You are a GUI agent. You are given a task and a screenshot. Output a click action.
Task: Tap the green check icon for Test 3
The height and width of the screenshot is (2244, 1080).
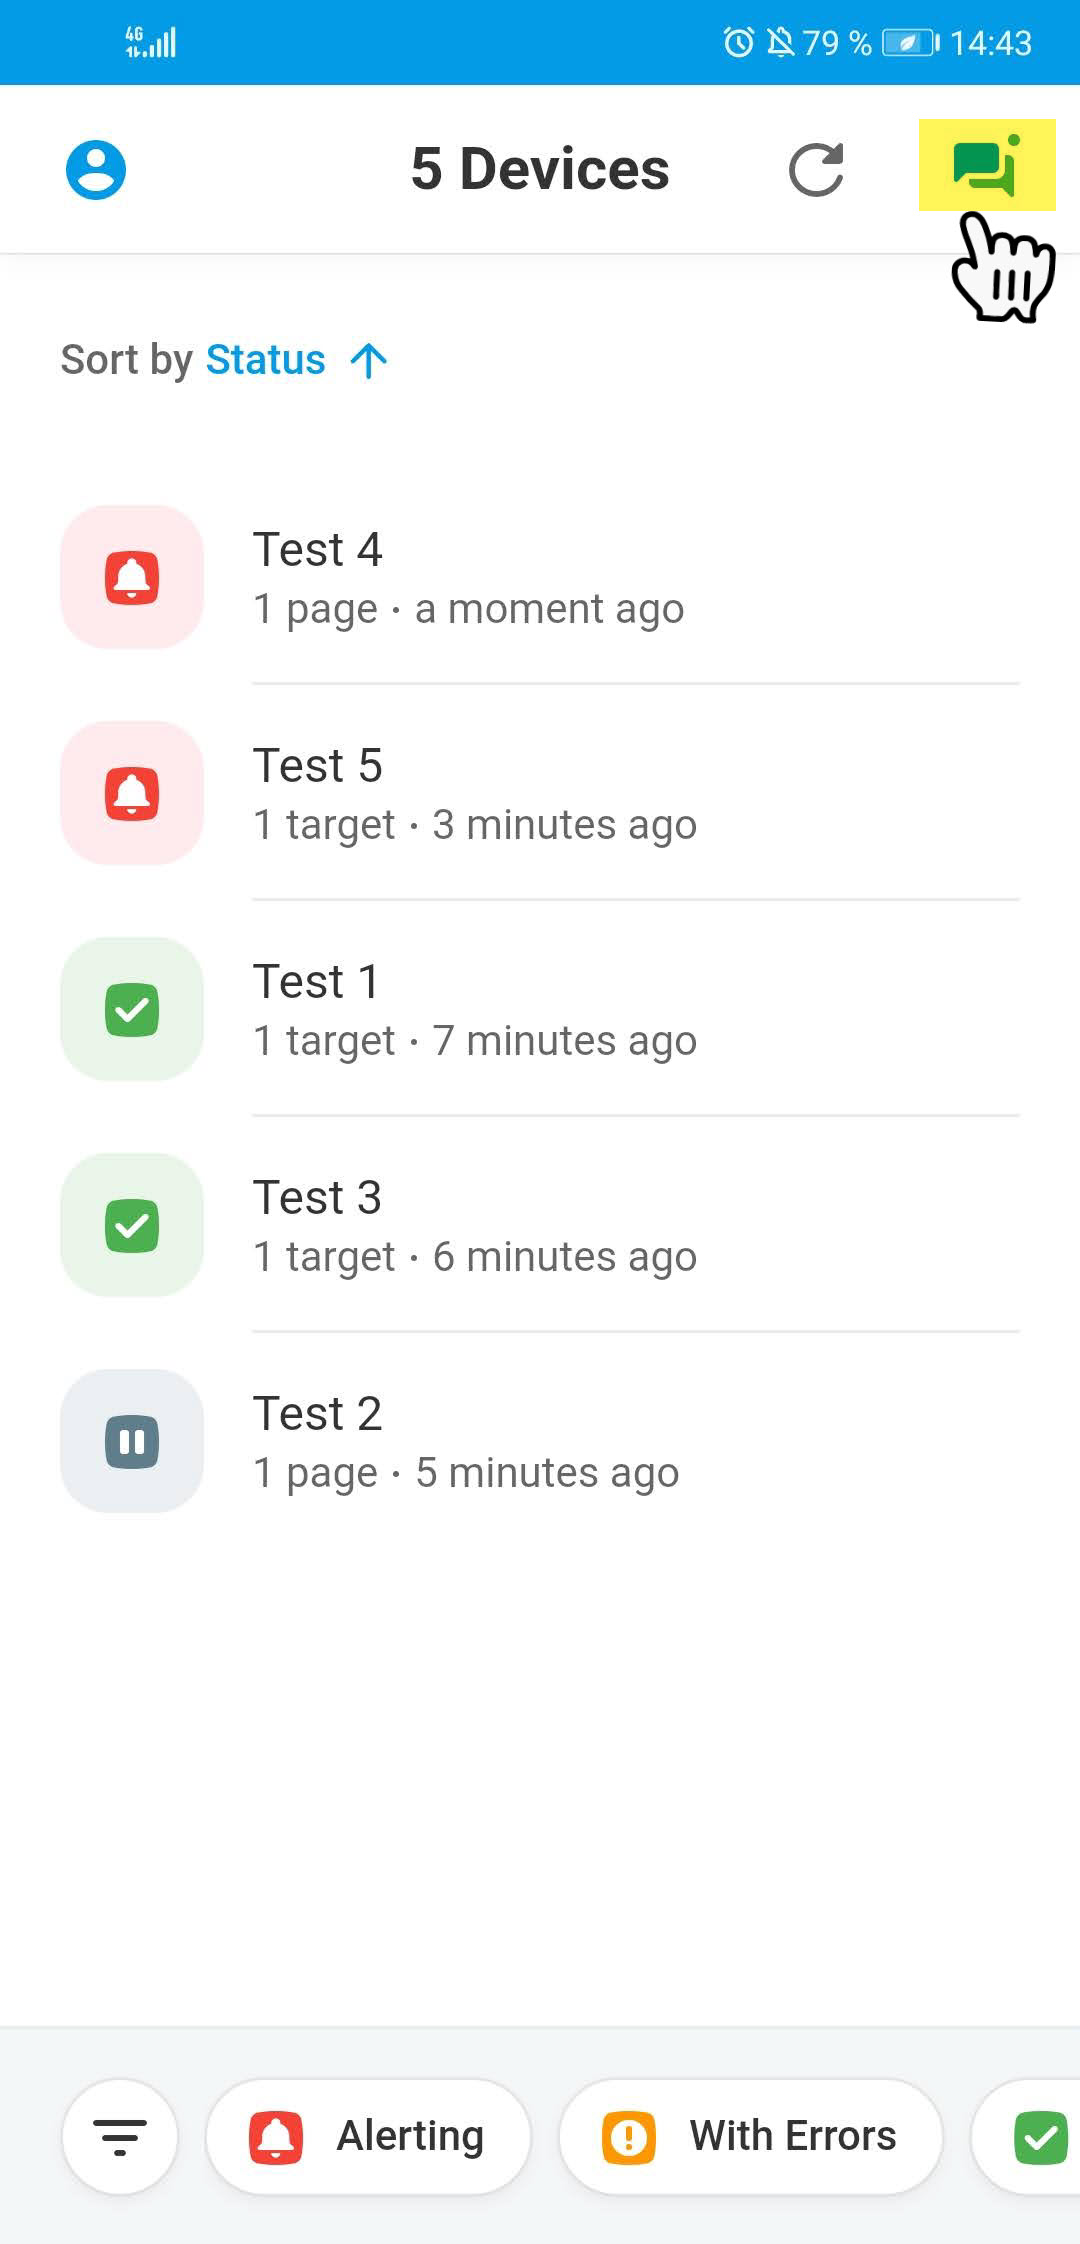[x=132, y=1225]
